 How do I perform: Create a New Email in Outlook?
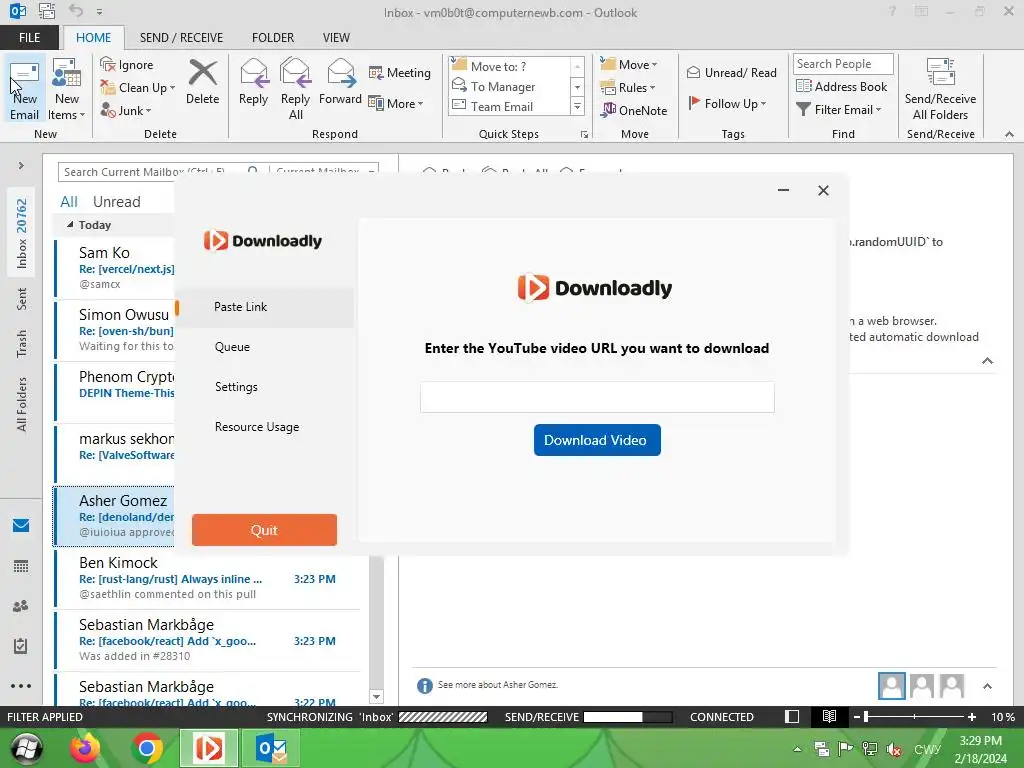(x=24, y=89)
